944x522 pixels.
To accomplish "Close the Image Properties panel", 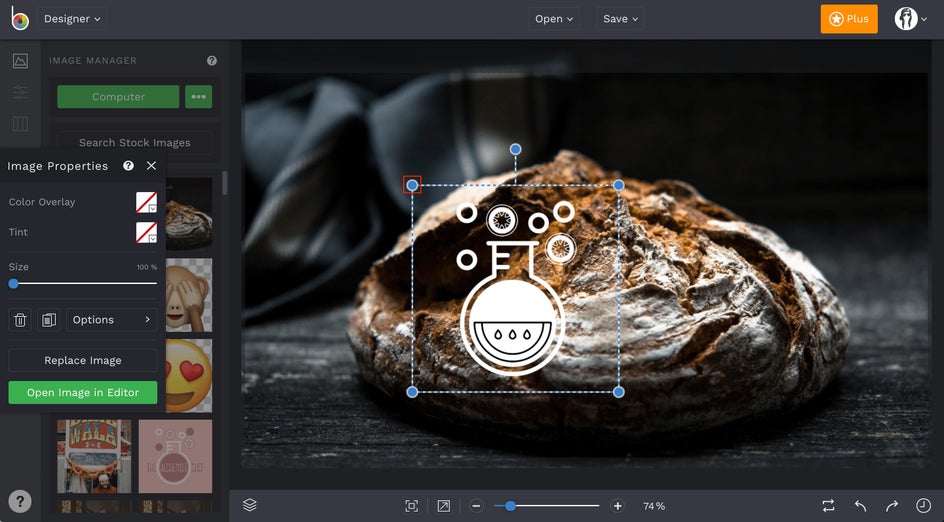I will 151,166.
